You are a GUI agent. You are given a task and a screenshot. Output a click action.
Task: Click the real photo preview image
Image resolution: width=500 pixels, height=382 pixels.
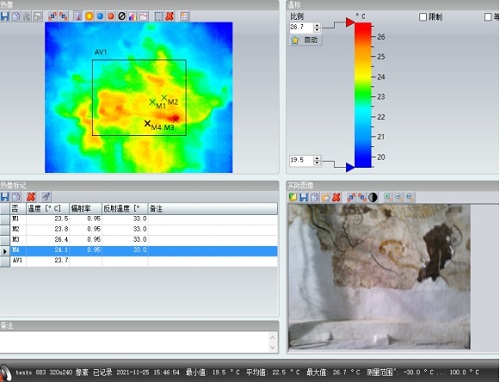coord(379,277)
